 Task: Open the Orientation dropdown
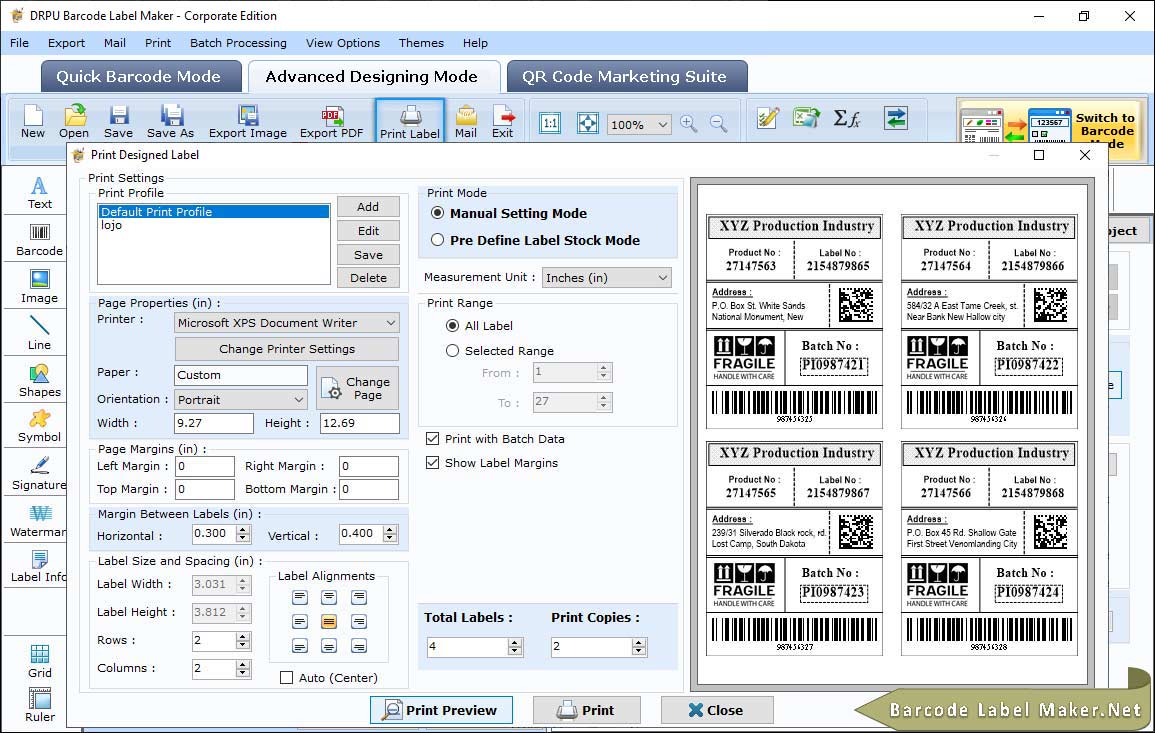click(241, 399)
